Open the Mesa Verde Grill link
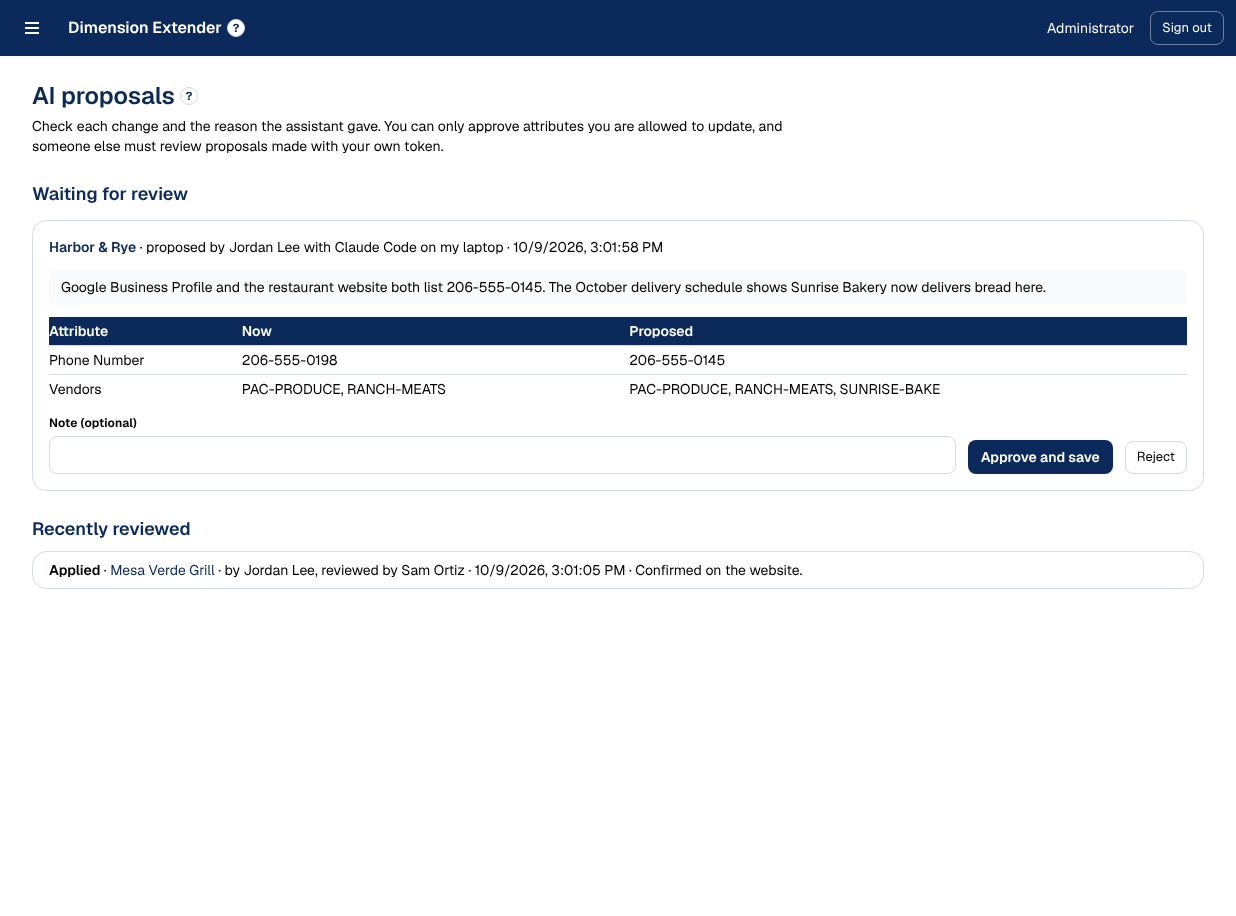This screenshot has height=916, width=1236. (162, 570)
